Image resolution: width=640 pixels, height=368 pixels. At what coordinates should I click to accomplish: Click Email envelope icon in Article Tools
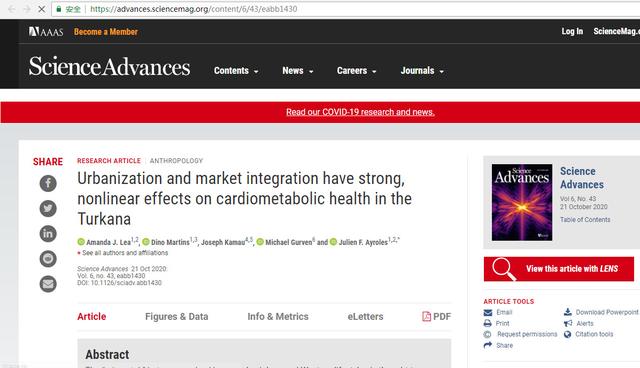pyautogui.click(x=488, y=313)
